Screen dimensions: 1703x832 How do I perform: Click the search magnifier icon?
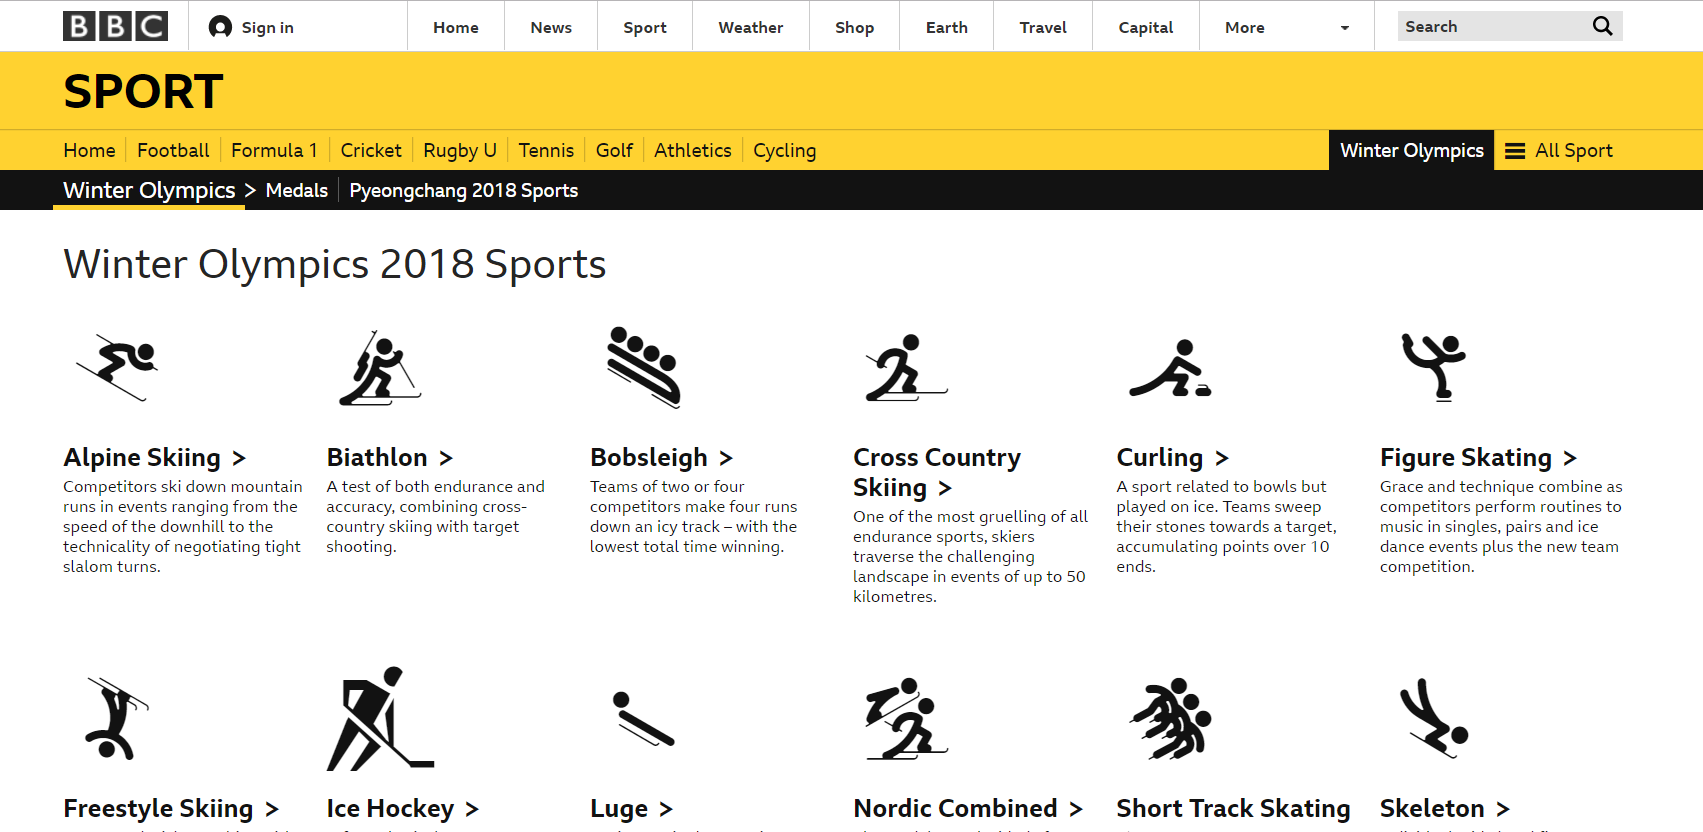tap(1602, 26)
